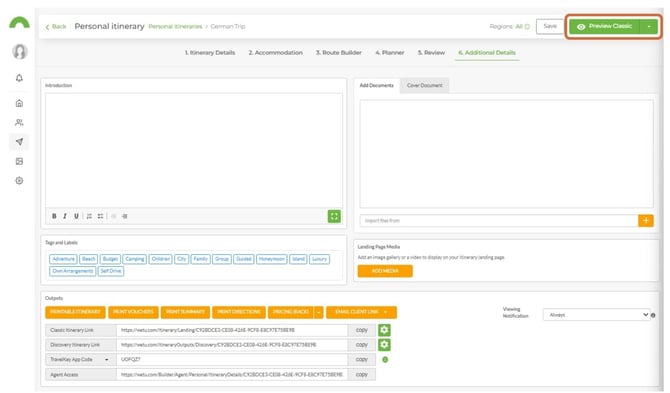
Task: Click the info icon next to Viewing Notification
Action: point(653,315)
